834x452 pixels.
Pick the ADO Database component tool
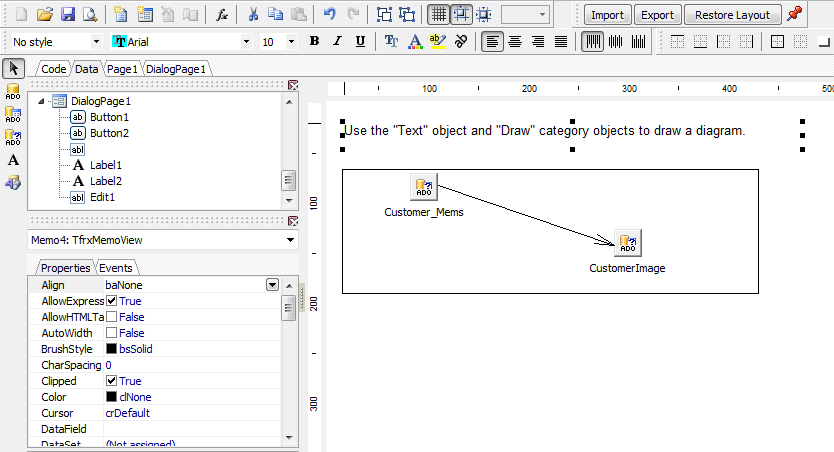[x=13, y=91]
